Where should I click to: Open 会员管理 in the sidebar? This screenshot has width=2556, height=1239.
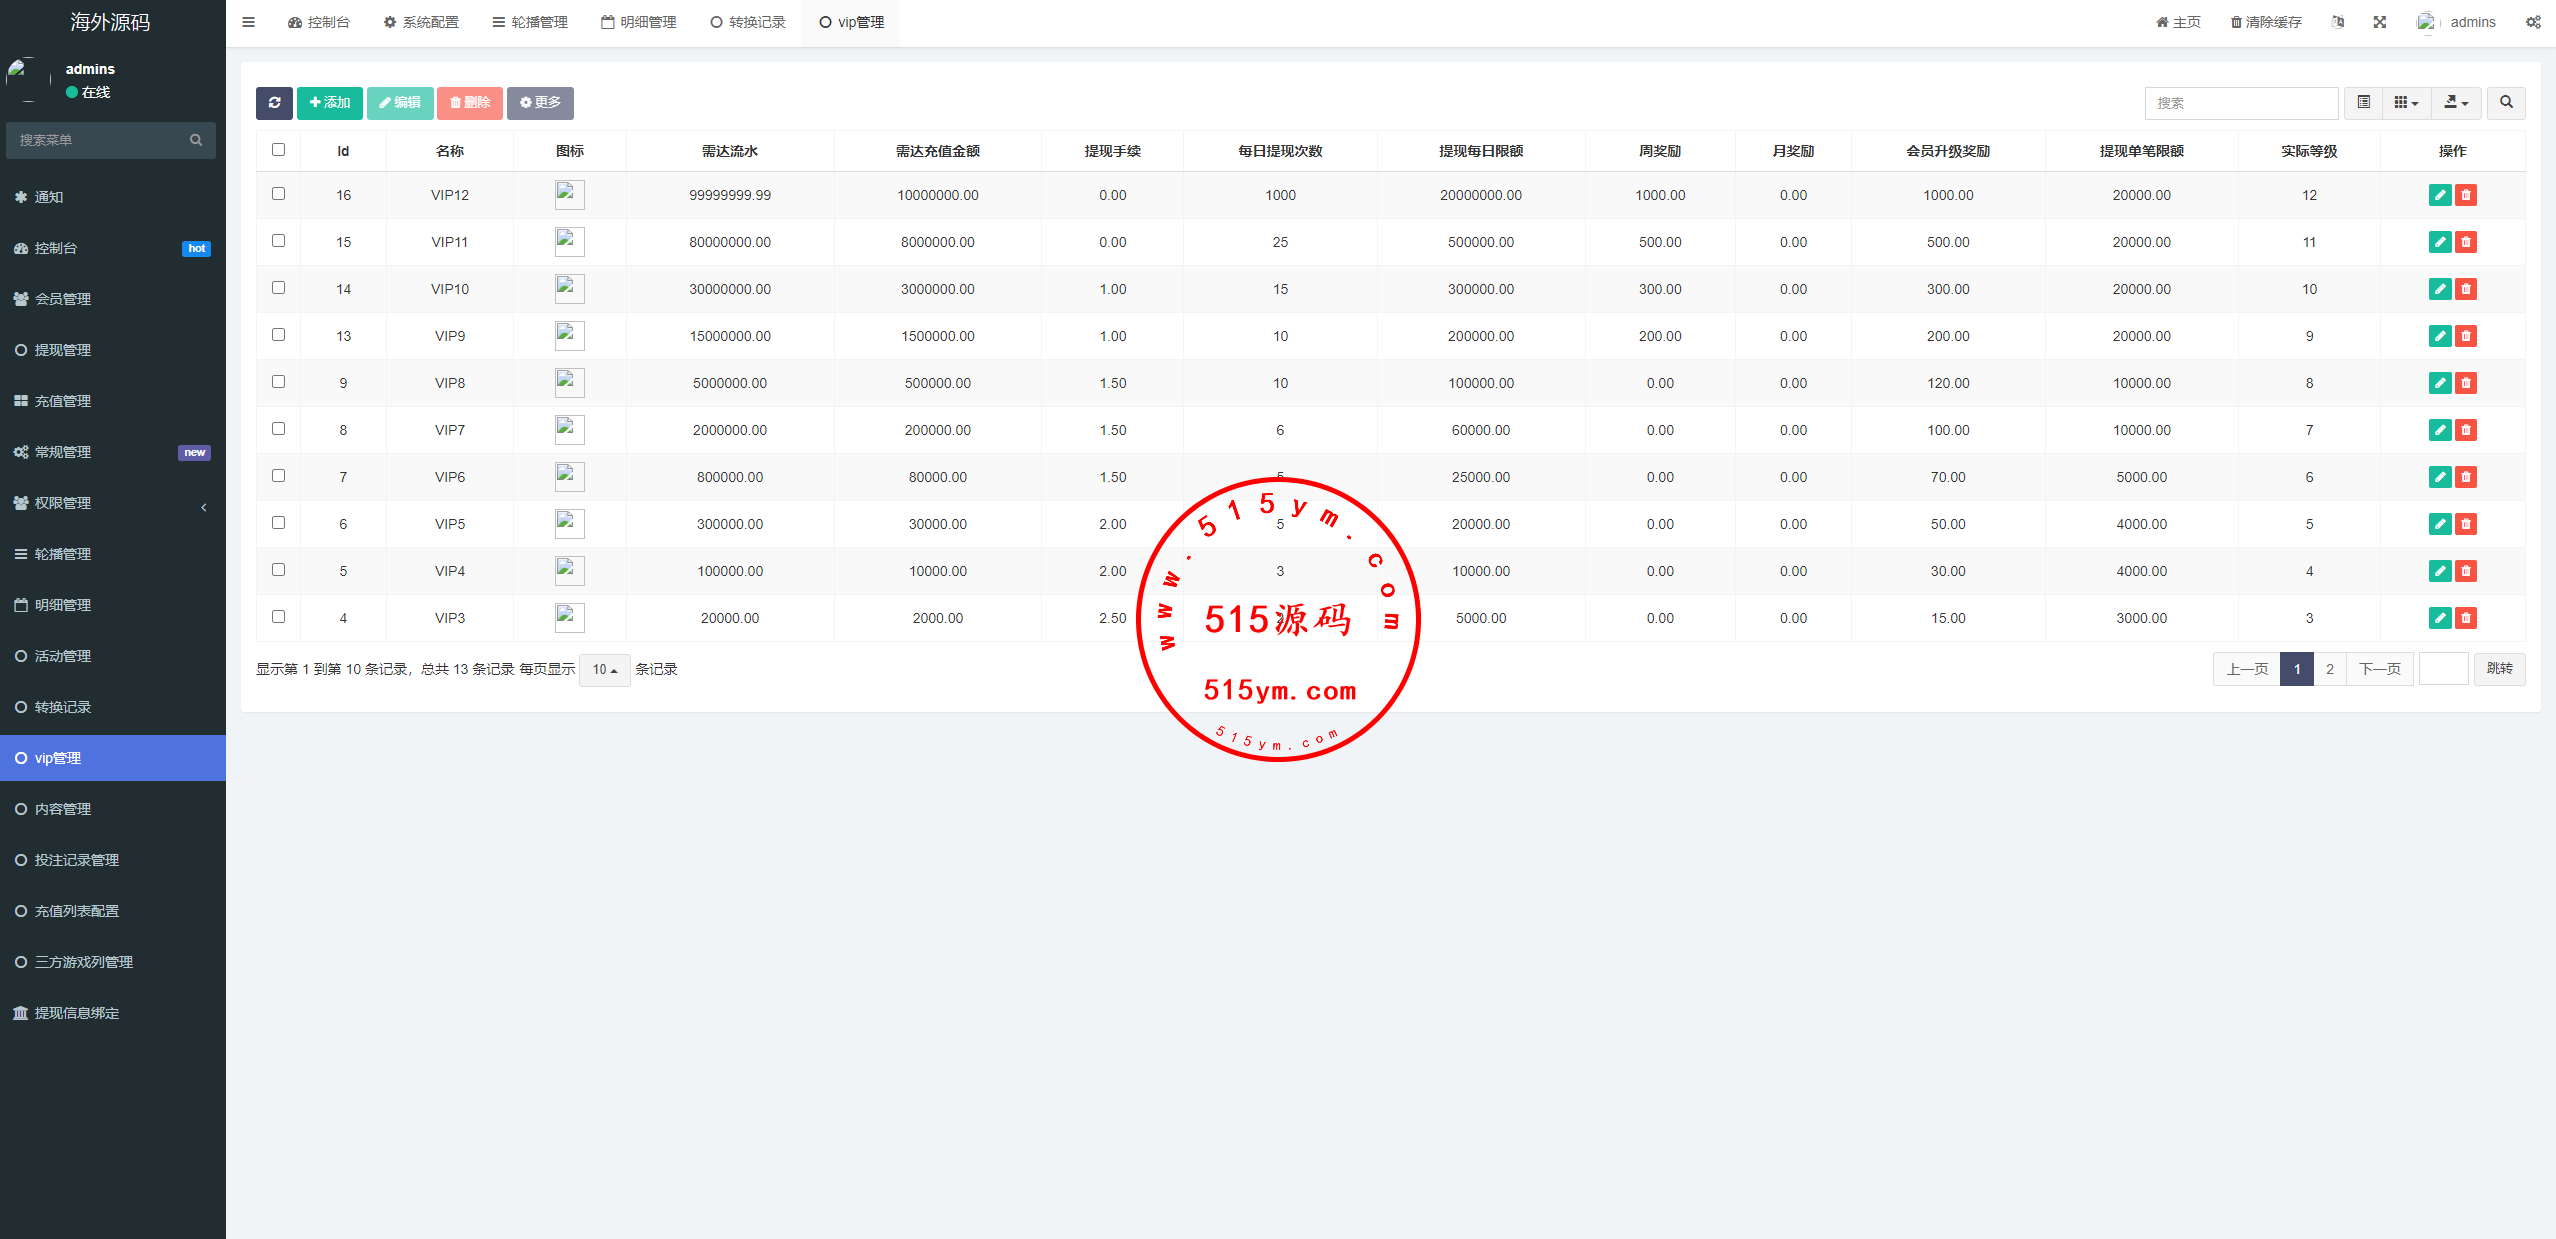63,299
